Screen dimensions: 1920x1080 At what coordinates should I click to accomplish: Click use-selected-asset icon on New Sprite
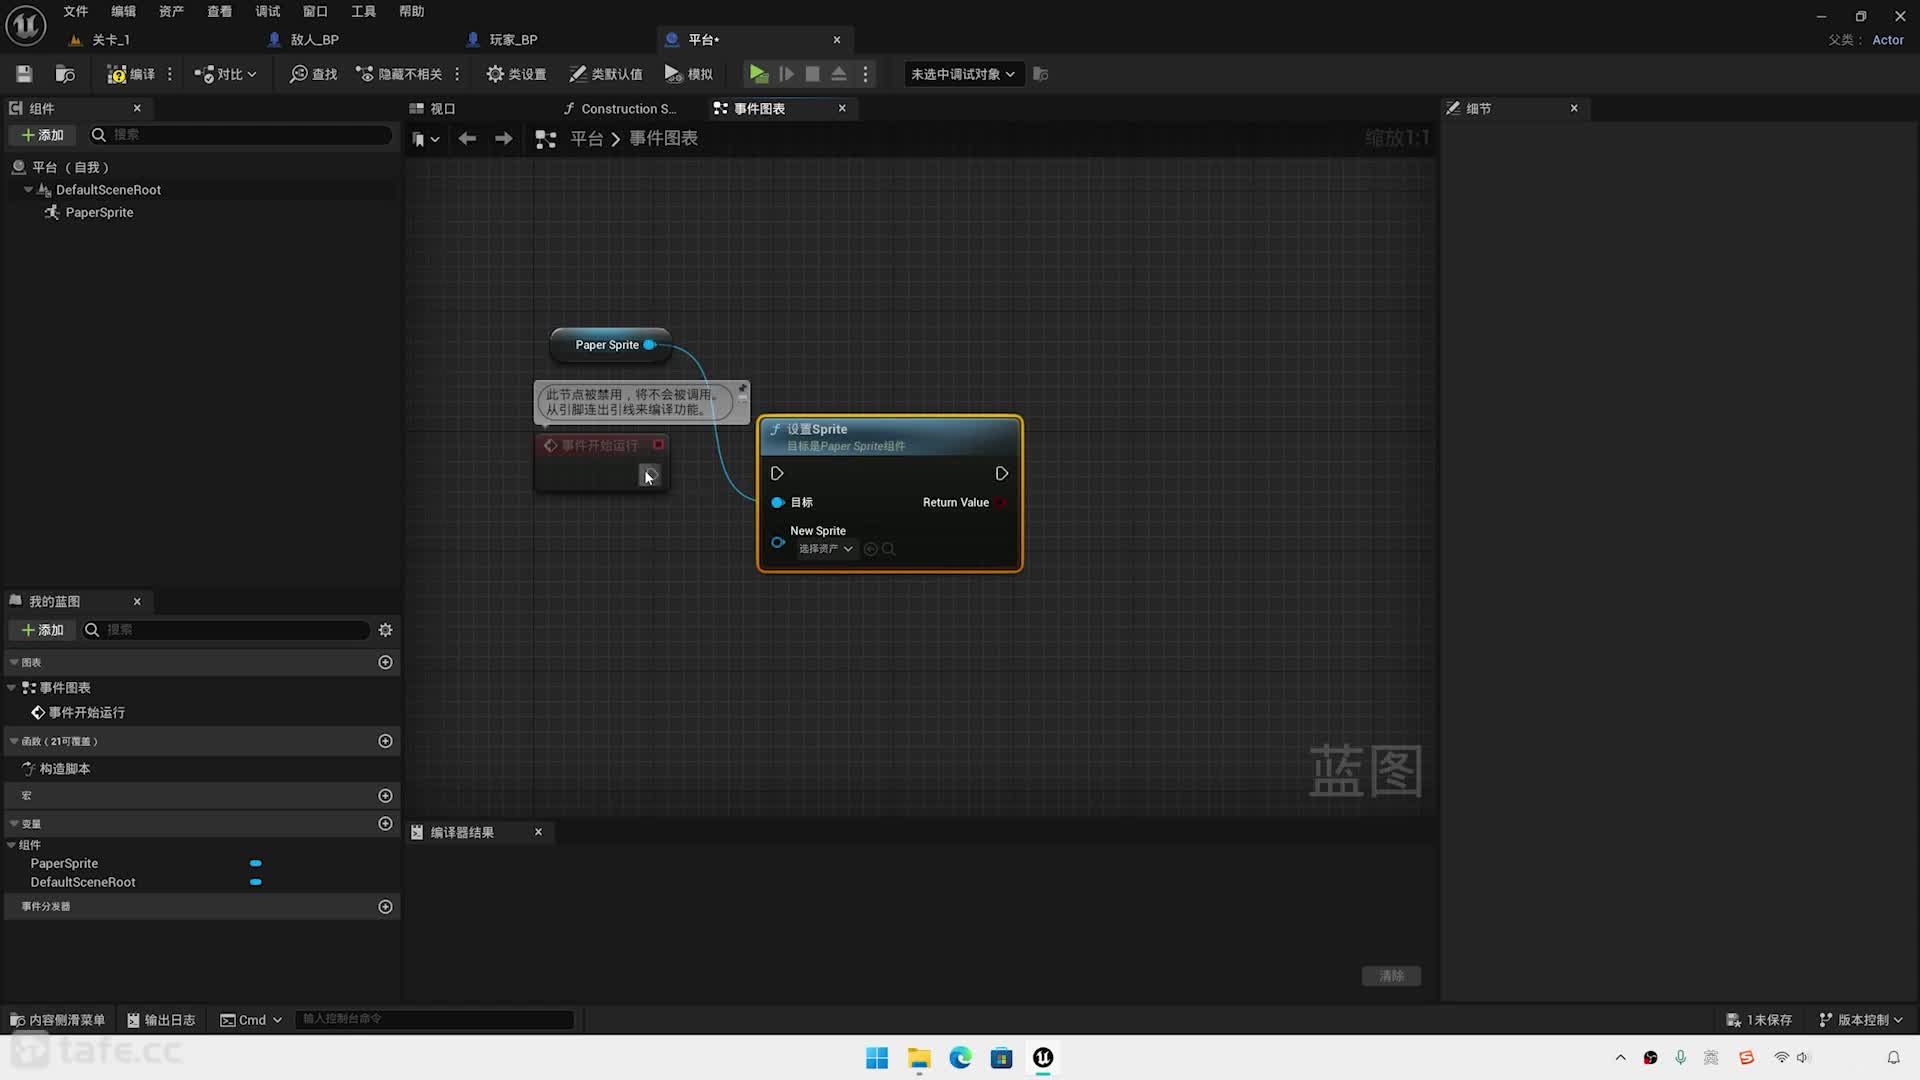coord(870,549)
